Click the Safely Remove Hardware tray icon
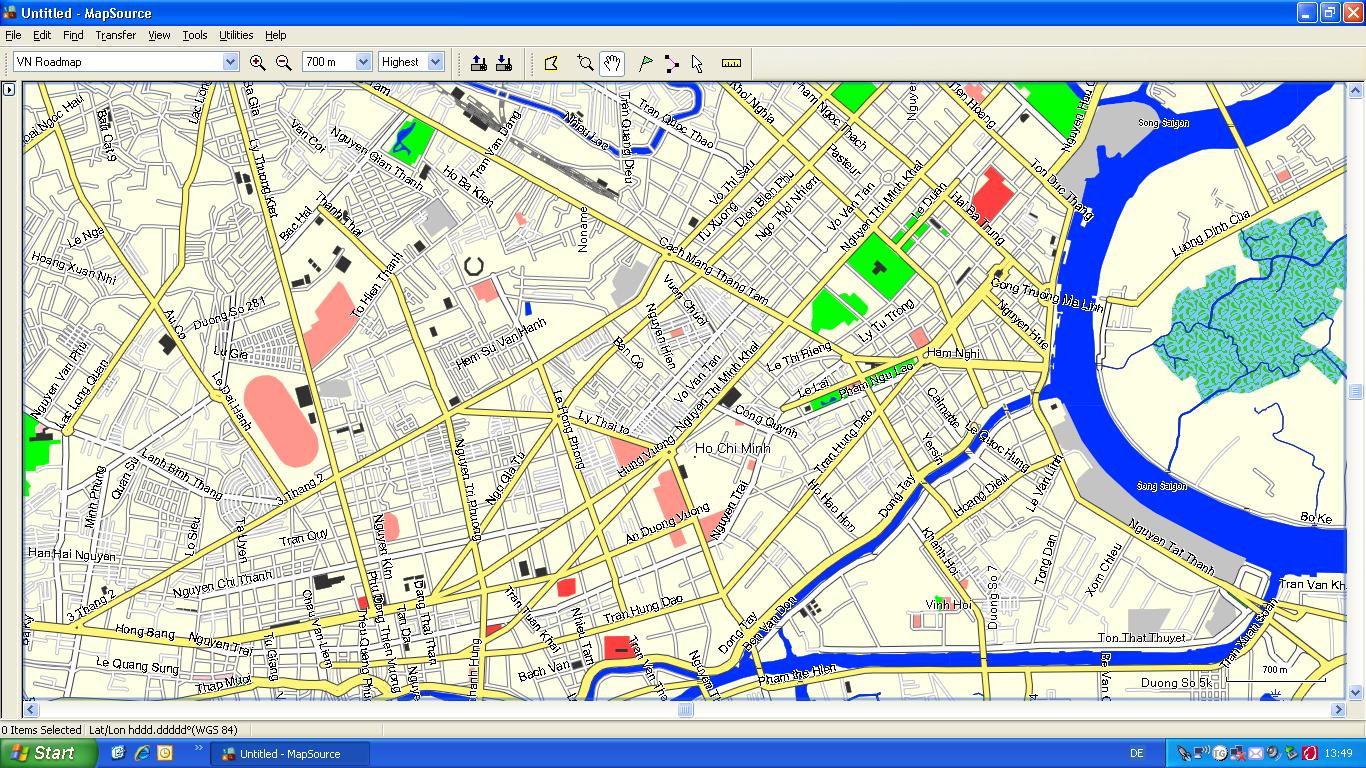 point(1291,754)
